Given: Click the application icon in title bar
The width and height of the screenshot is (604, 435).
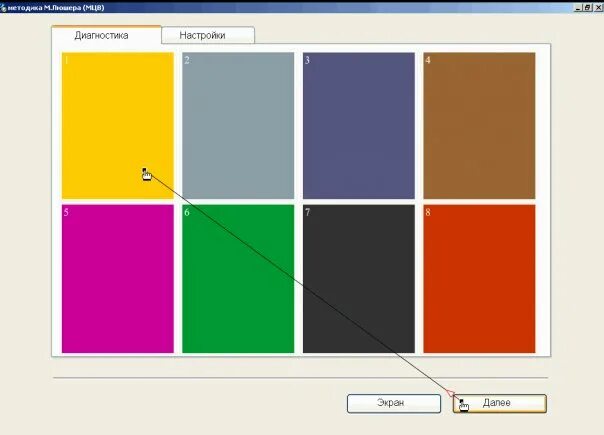Looking at the screenshot, I should (3, 8).
